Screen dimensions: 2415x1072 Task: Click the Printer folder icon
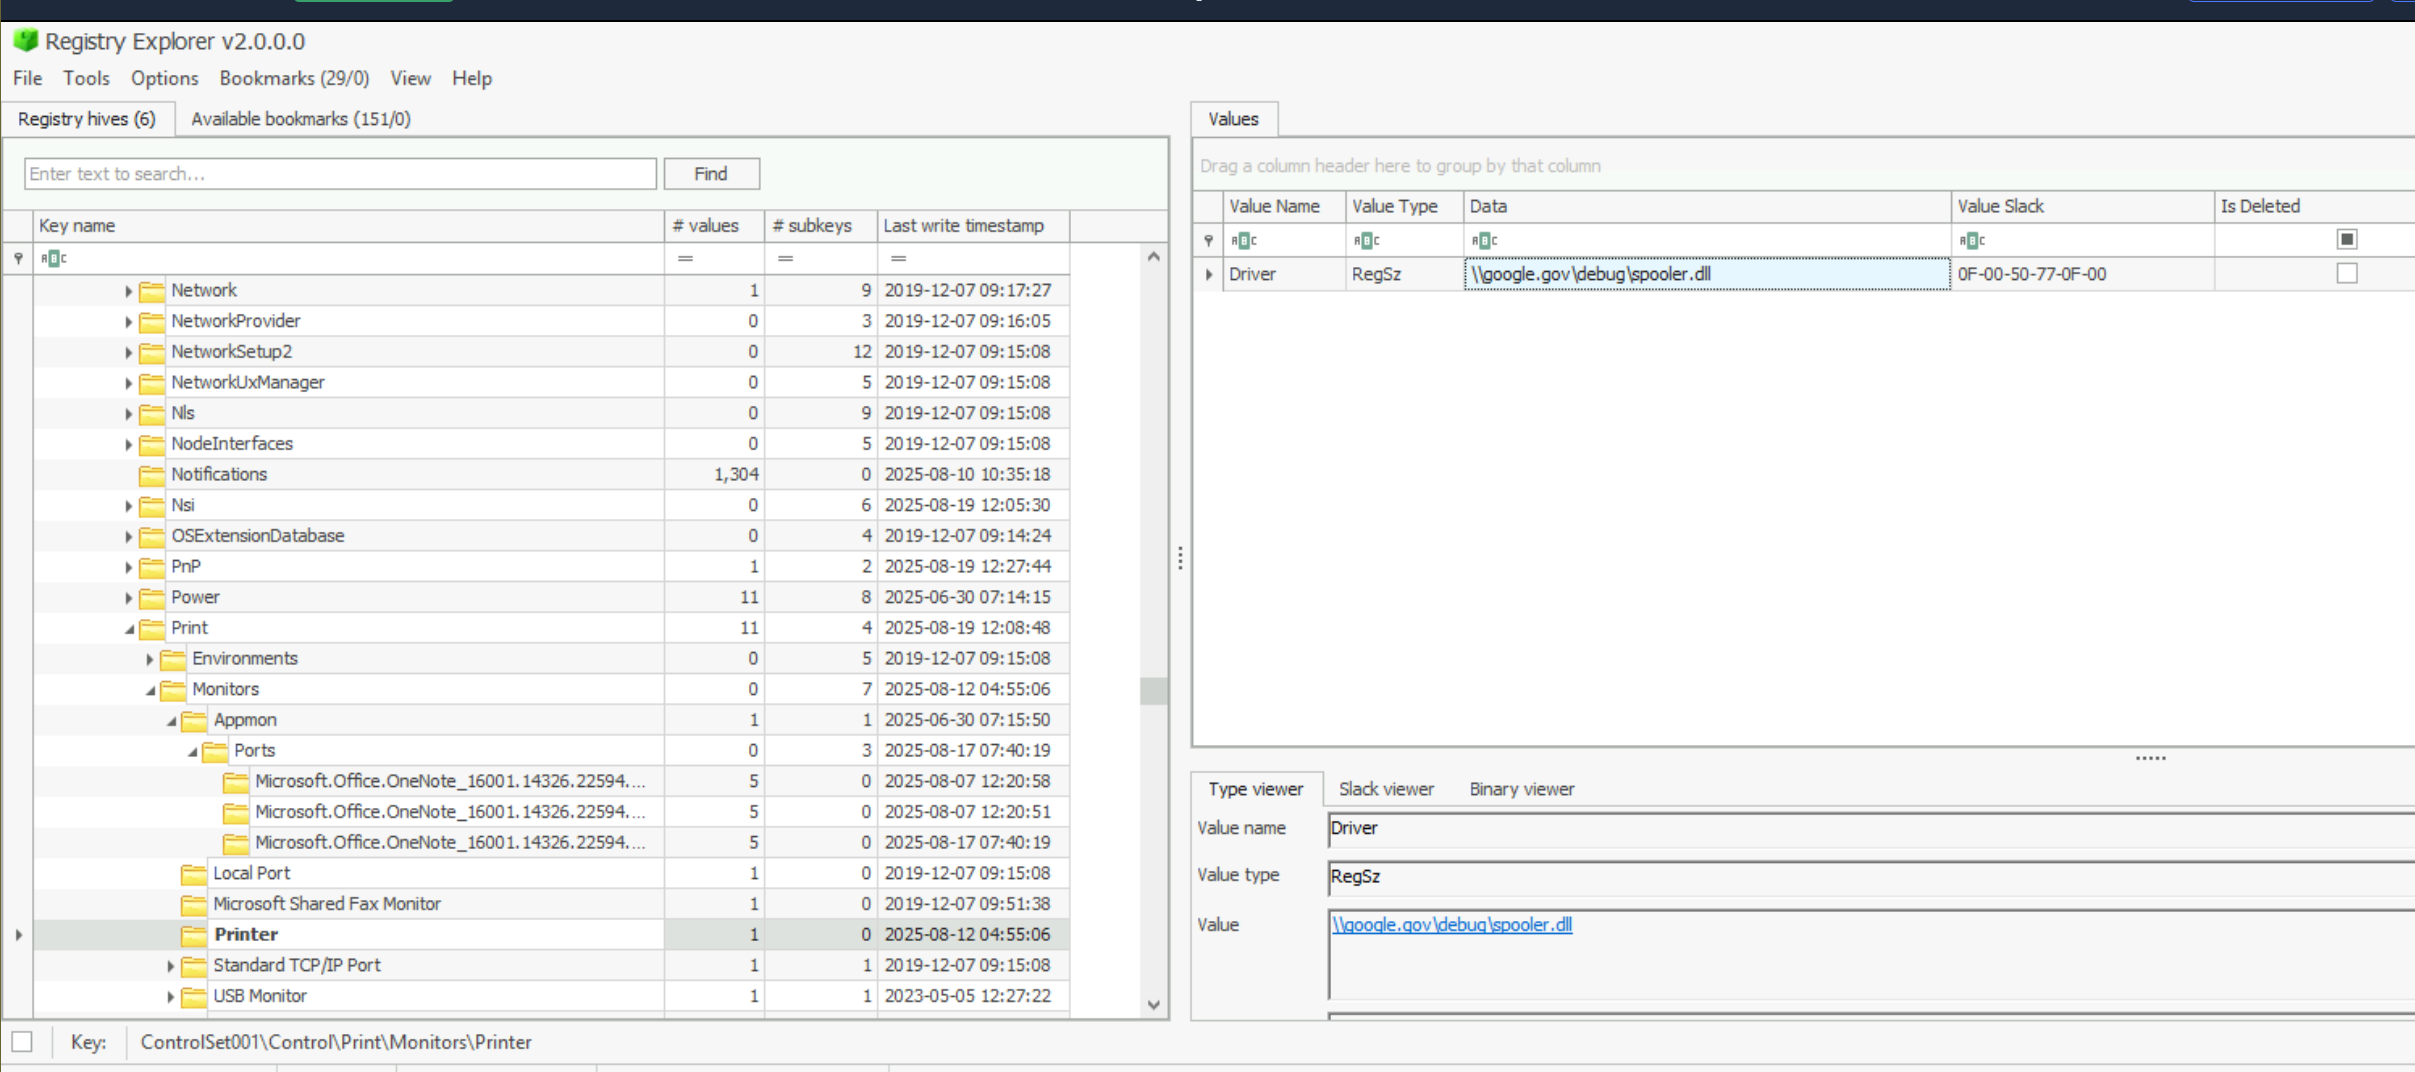(x=194, y=935)
